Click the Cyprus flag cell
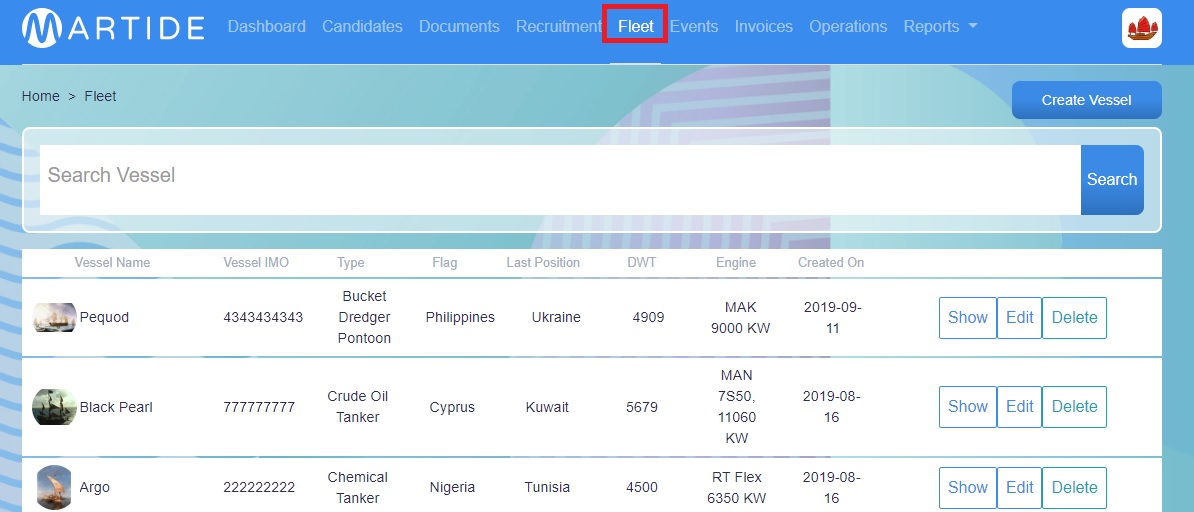This screenshot has height=512, width=1194. tap(452, 408)
